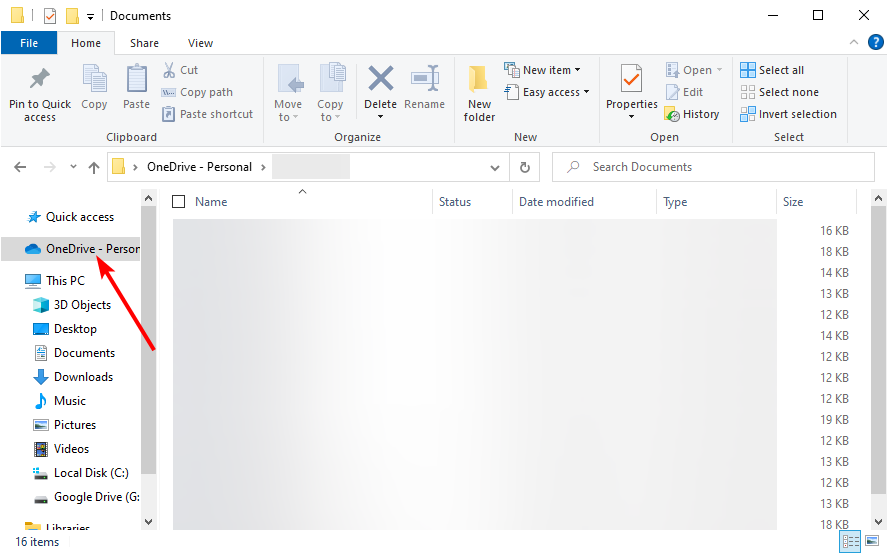The height and width of the screenshot is (554, 888).
Task: Sort by the Name column
Action: pyautogui.click(x=211, y=202)
